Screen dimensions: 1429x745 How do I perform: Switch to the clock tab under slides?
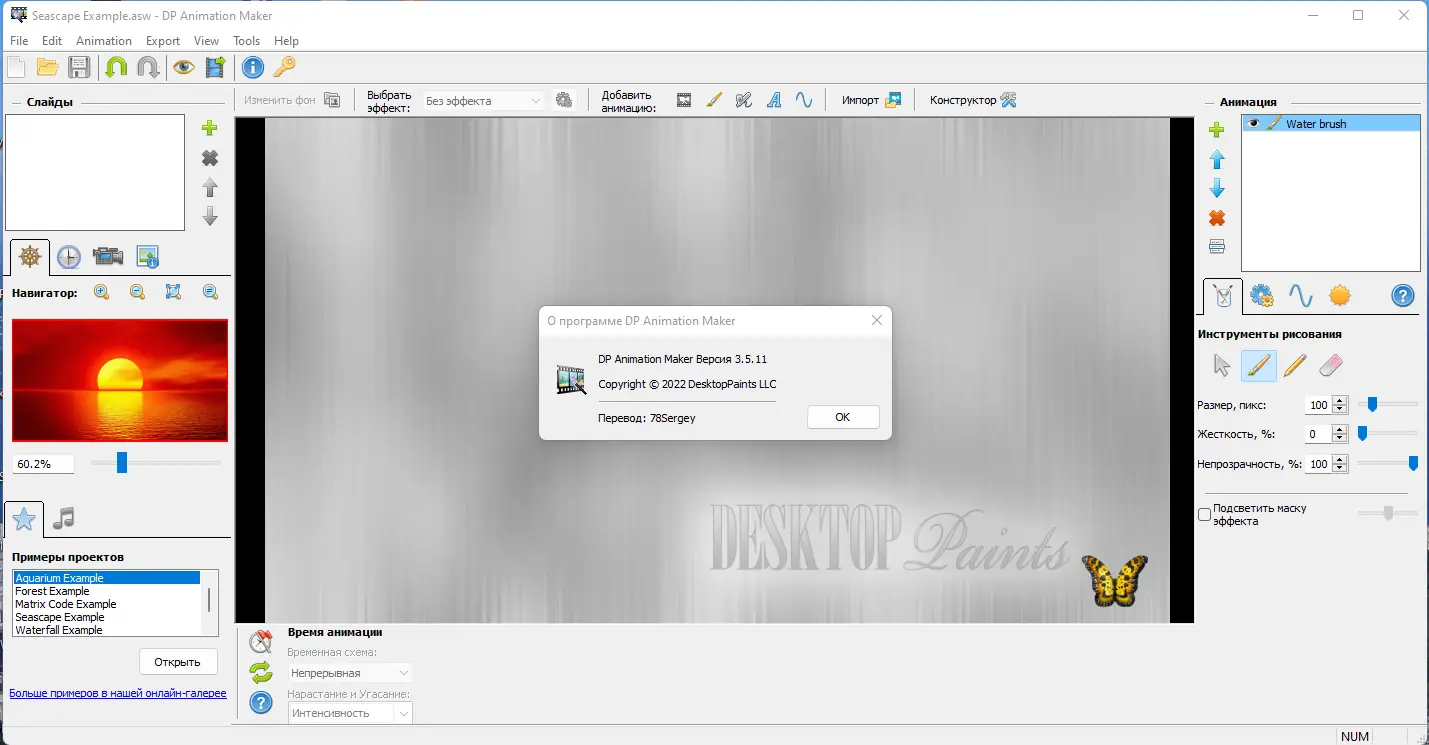pyautogui.click(x=69, y=257)
